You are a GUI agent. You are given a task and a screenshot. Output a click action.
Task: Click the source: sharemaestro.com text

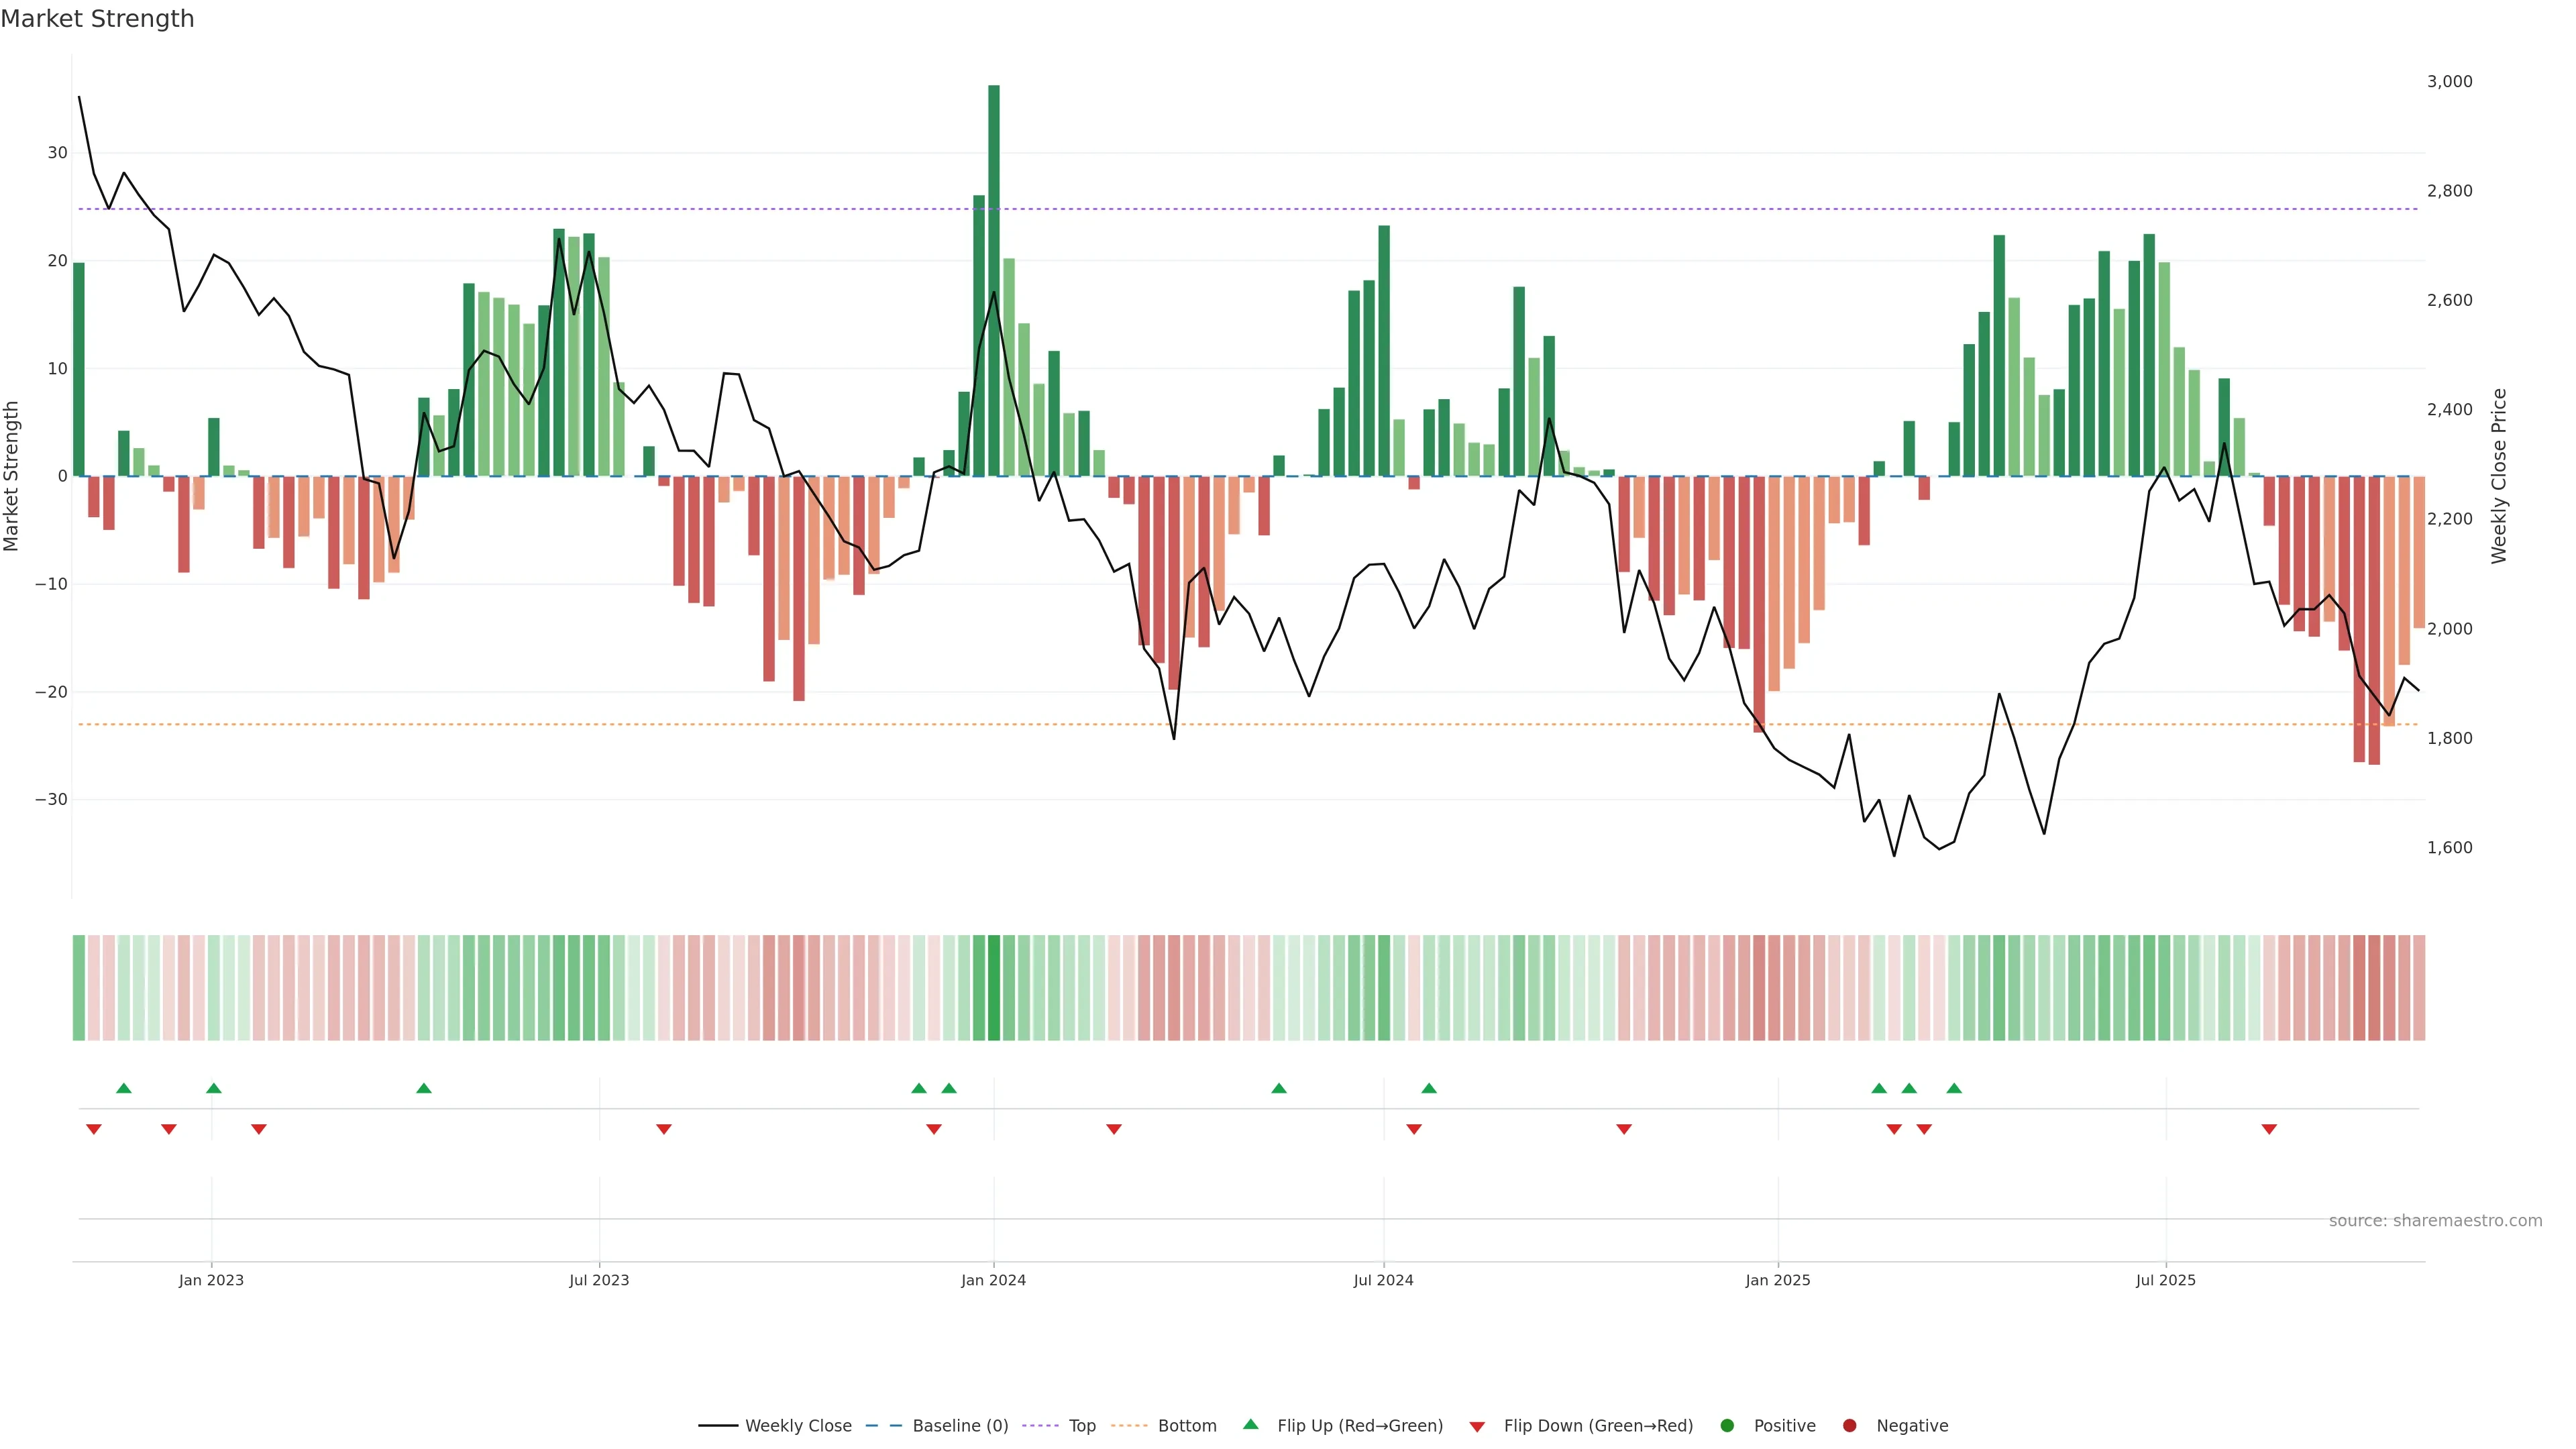pos(2435,1220)
